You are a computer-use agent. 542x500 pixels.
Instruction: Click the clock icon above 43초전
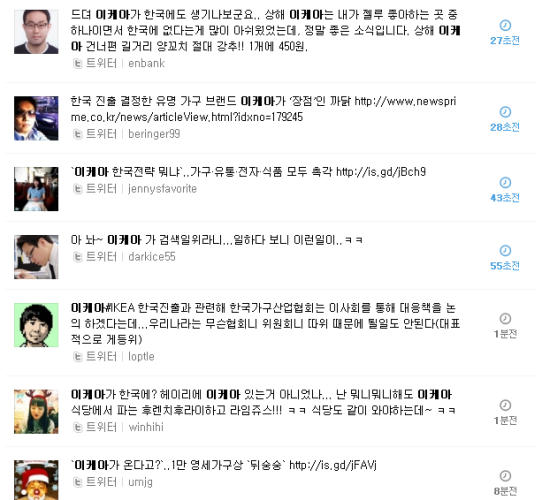click(505, 183)
